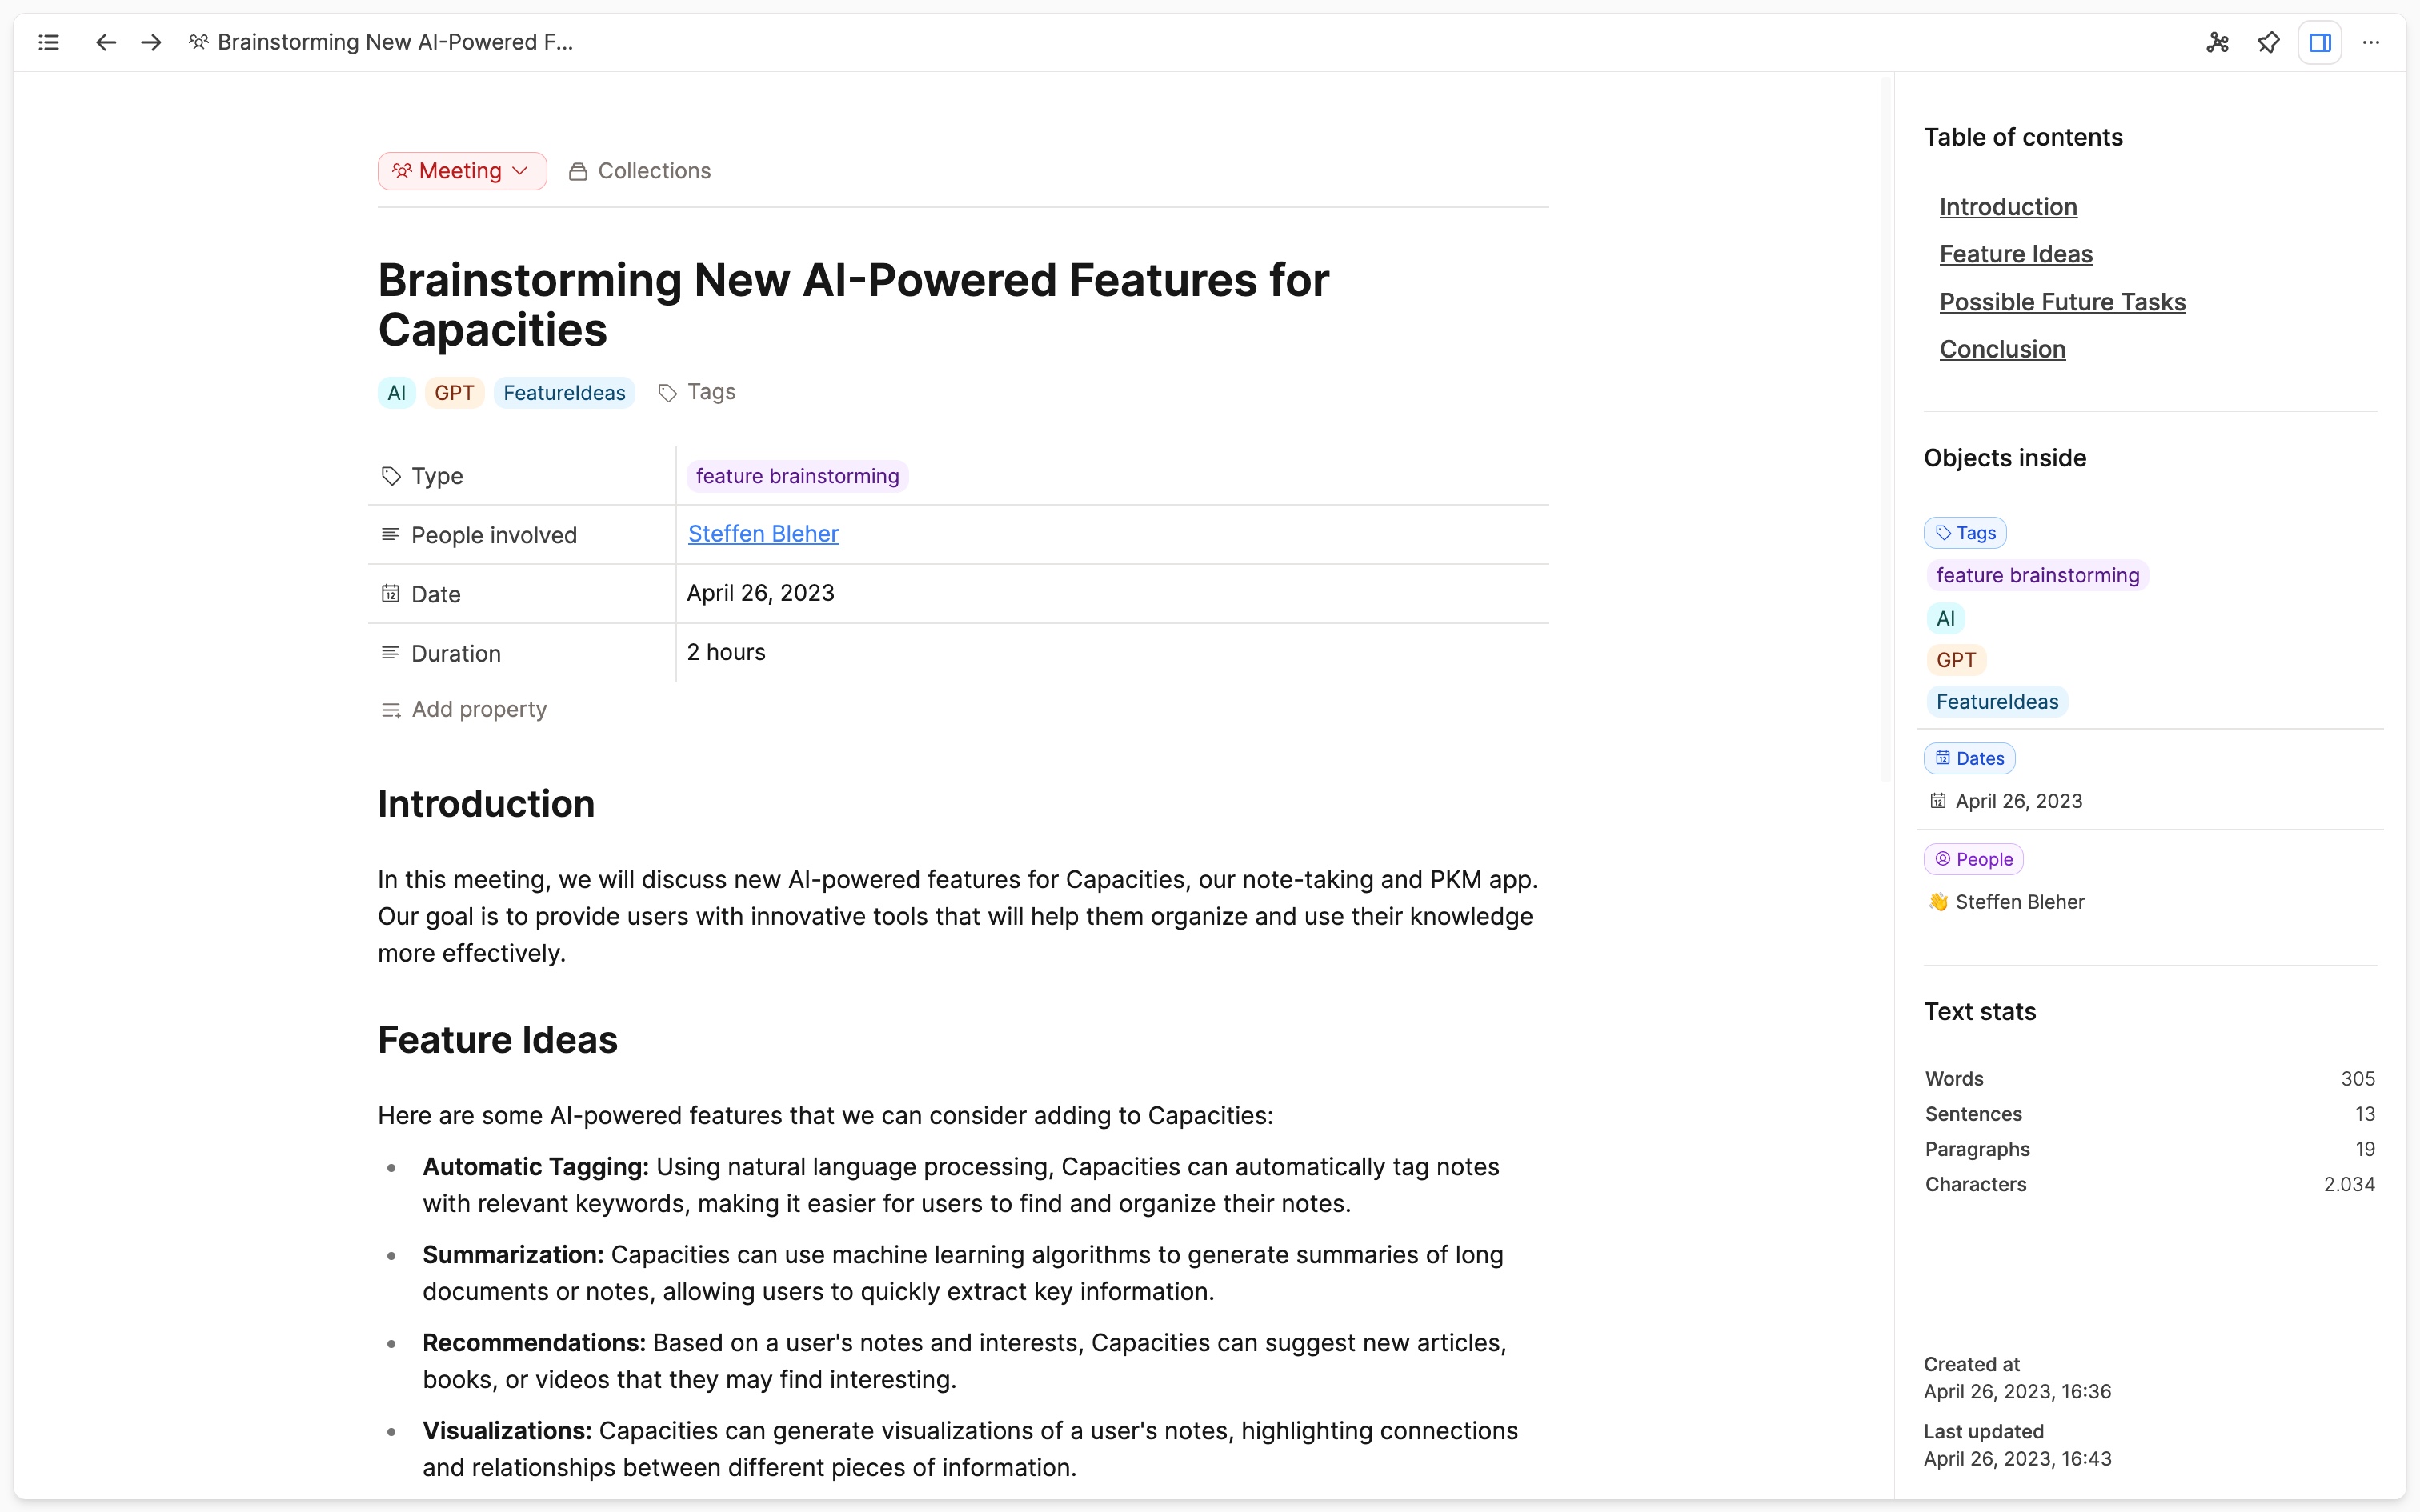
Task: Click the Characters count row
Action: (2150, 1184)
